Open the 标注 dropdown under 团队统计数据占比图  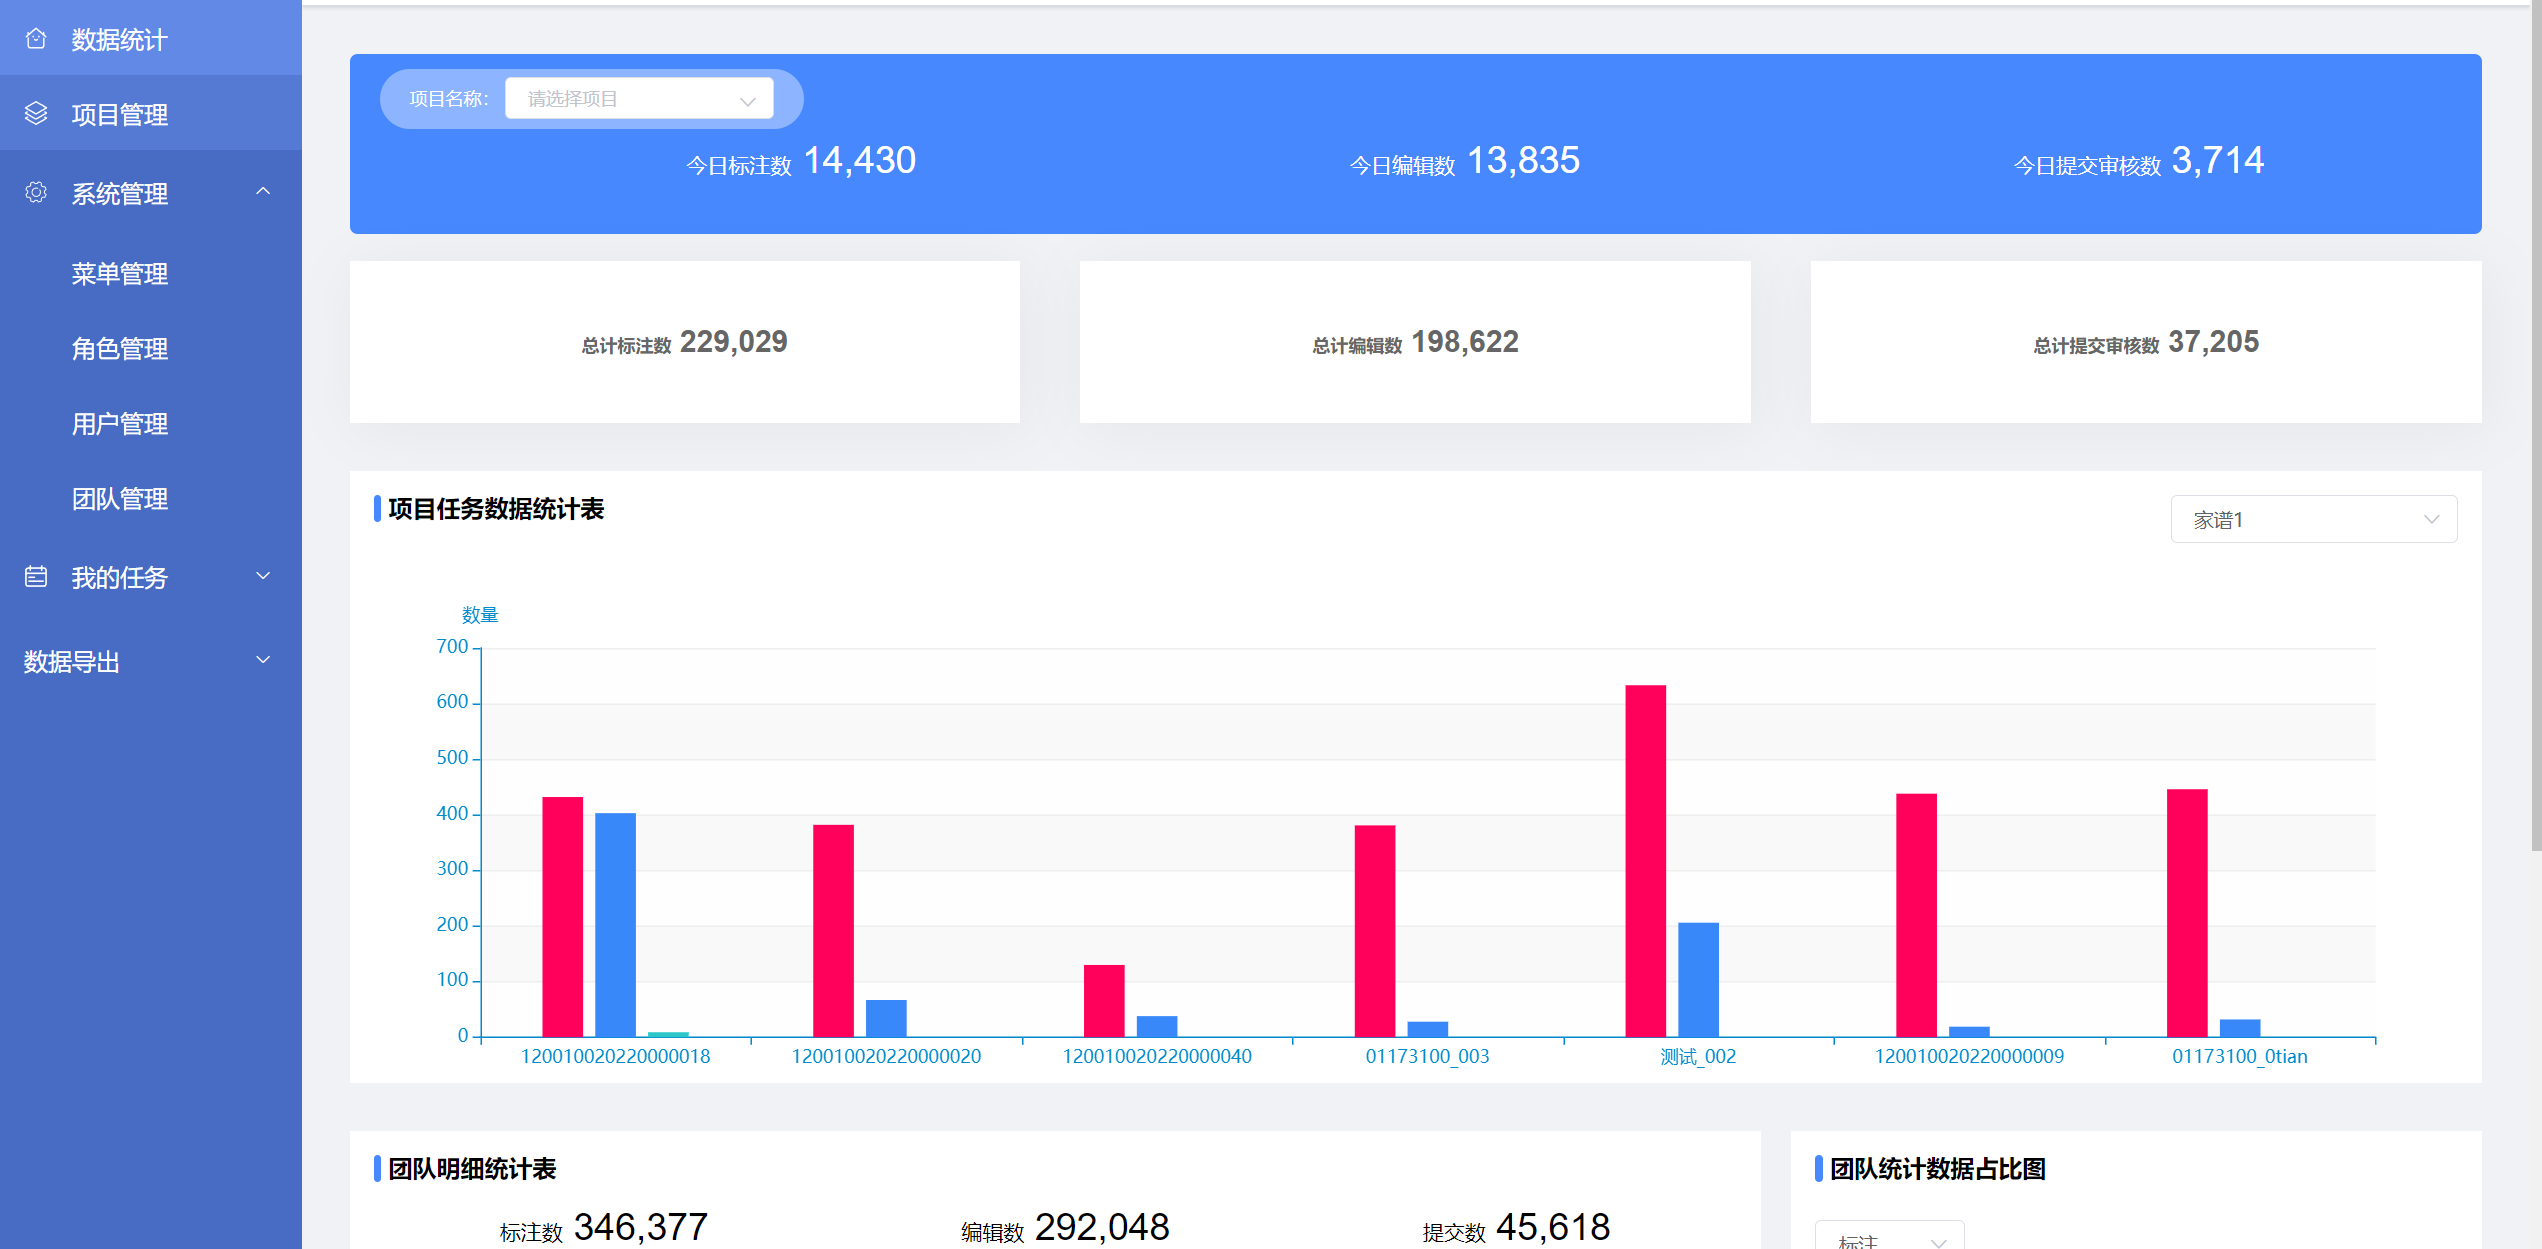[1889, 1236]
